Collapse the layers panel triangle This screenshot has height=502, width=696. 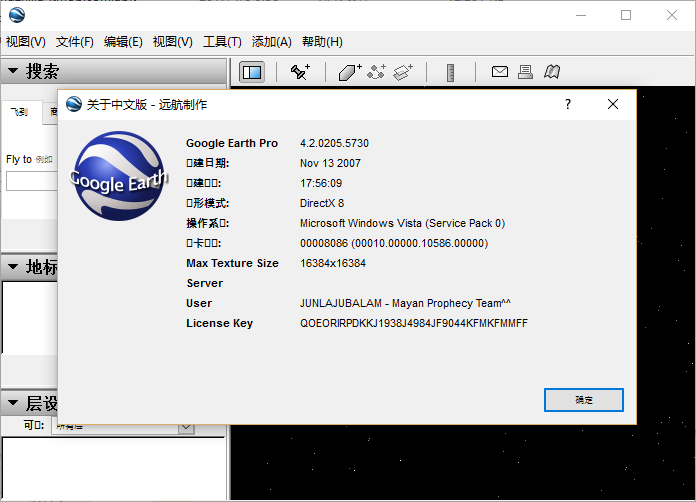click(13, 403)
